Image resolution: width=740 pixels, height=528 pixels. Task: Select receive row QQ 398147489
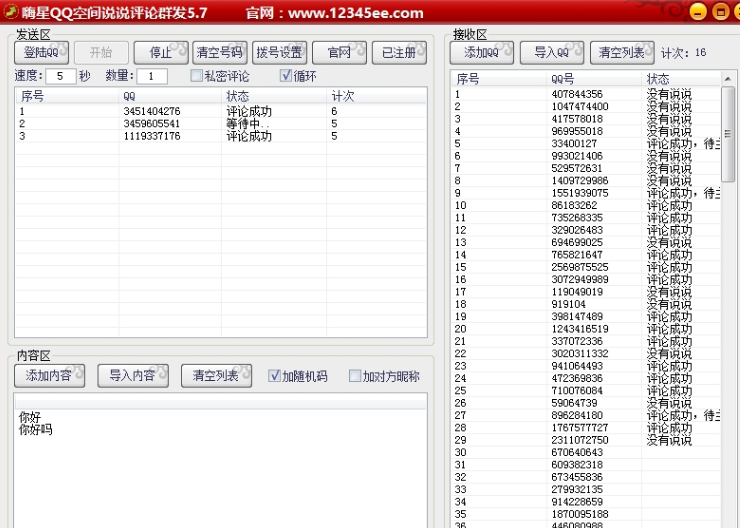tap(586, 317)
